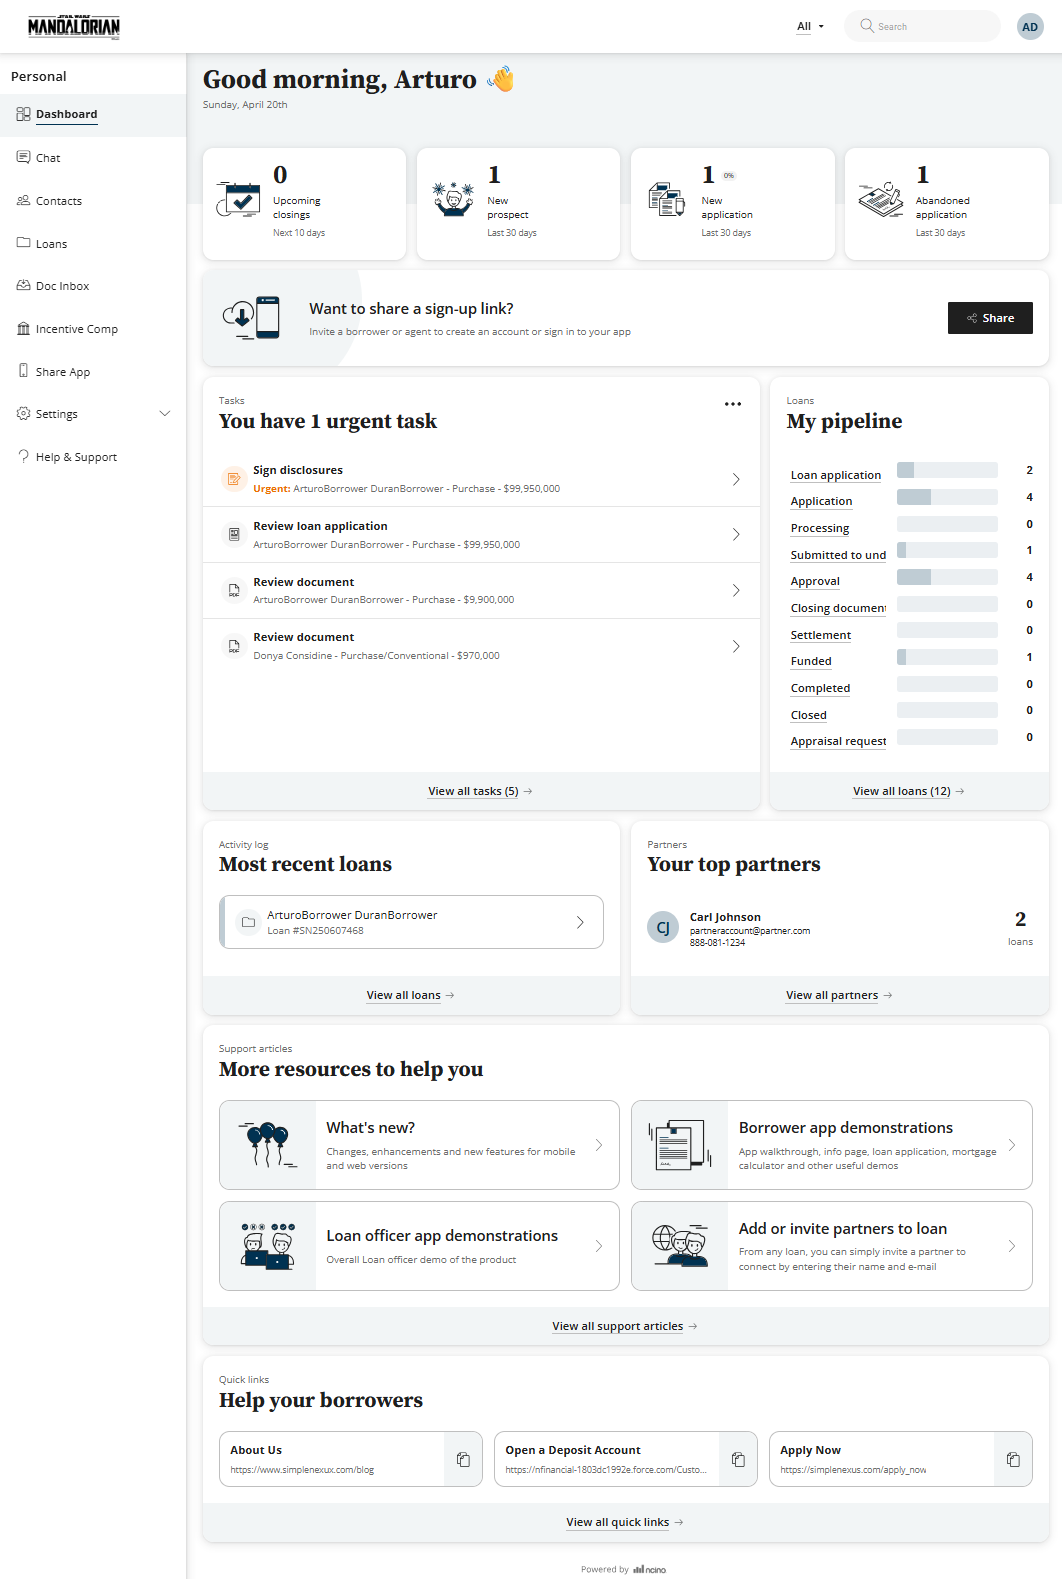Viewport: 1062px width, 1579px height.
Task: Copy the Open a Deposit Account link
Action: point(738,1459)
